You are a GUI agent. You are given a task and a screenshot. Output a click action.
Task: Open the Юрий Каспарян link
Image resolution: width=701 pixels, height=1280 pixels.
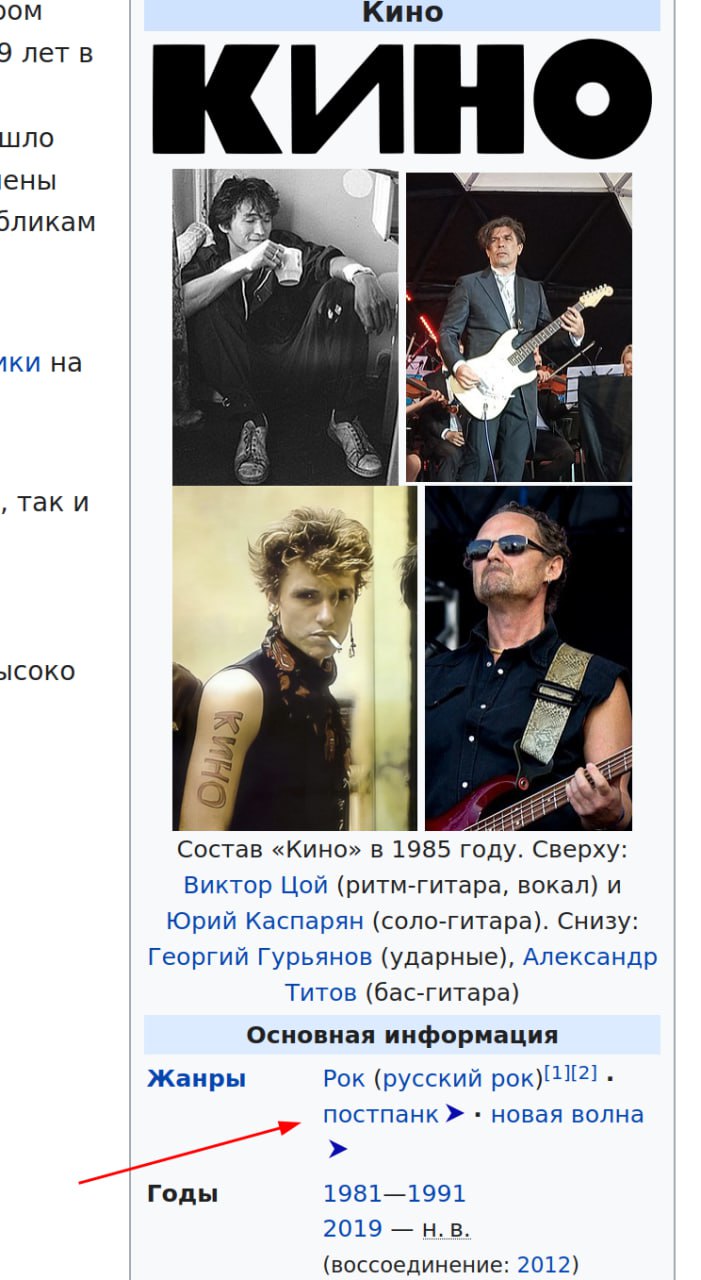pos(266,921)
